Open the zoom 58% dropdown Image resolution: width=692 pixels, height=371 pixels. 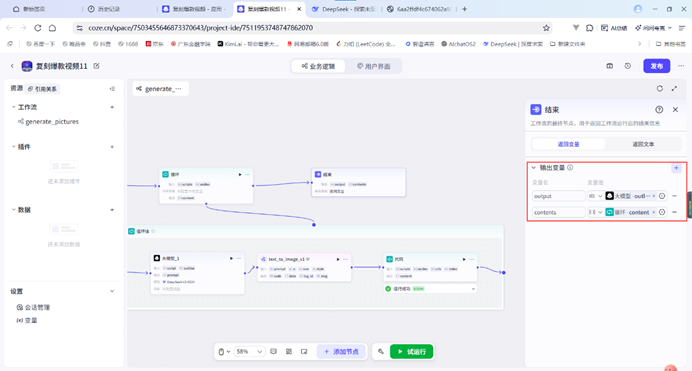(x=249, y=352)
